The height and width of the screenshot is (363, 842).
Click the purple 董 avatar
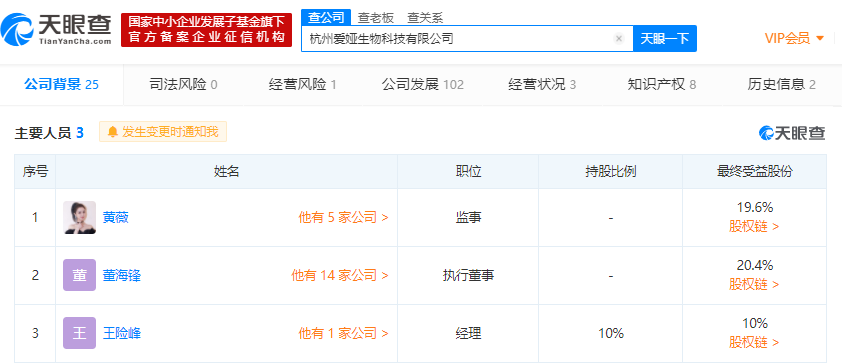pyautogui.click(x=79, y=275)
